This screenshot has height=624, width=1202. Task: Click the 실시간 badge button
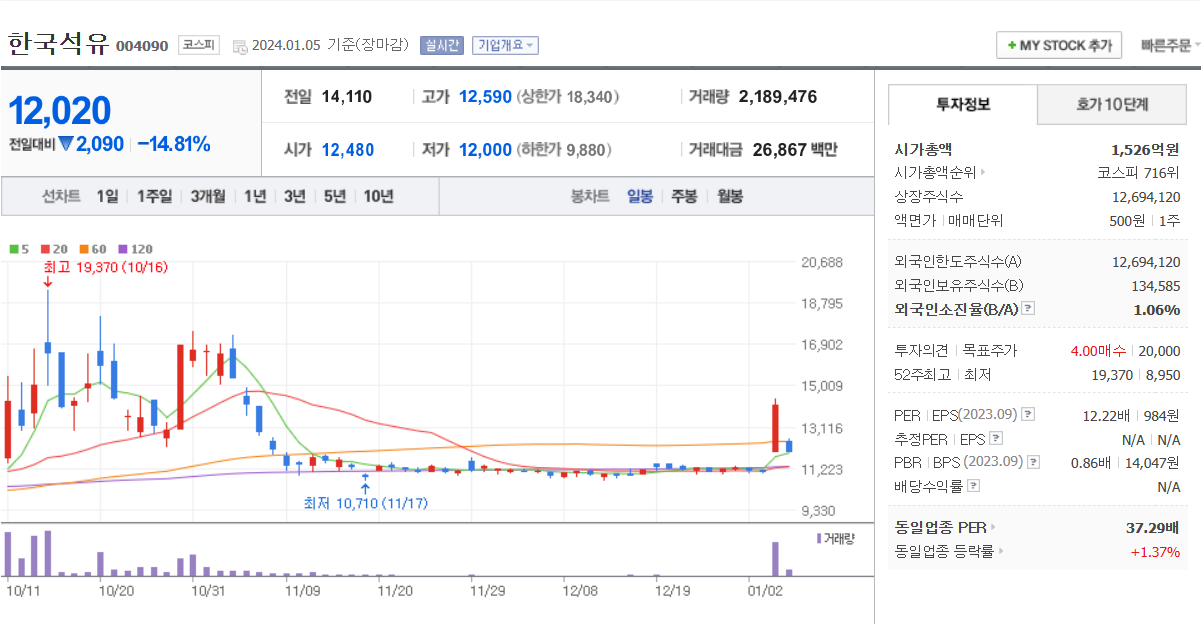(441, 45)
